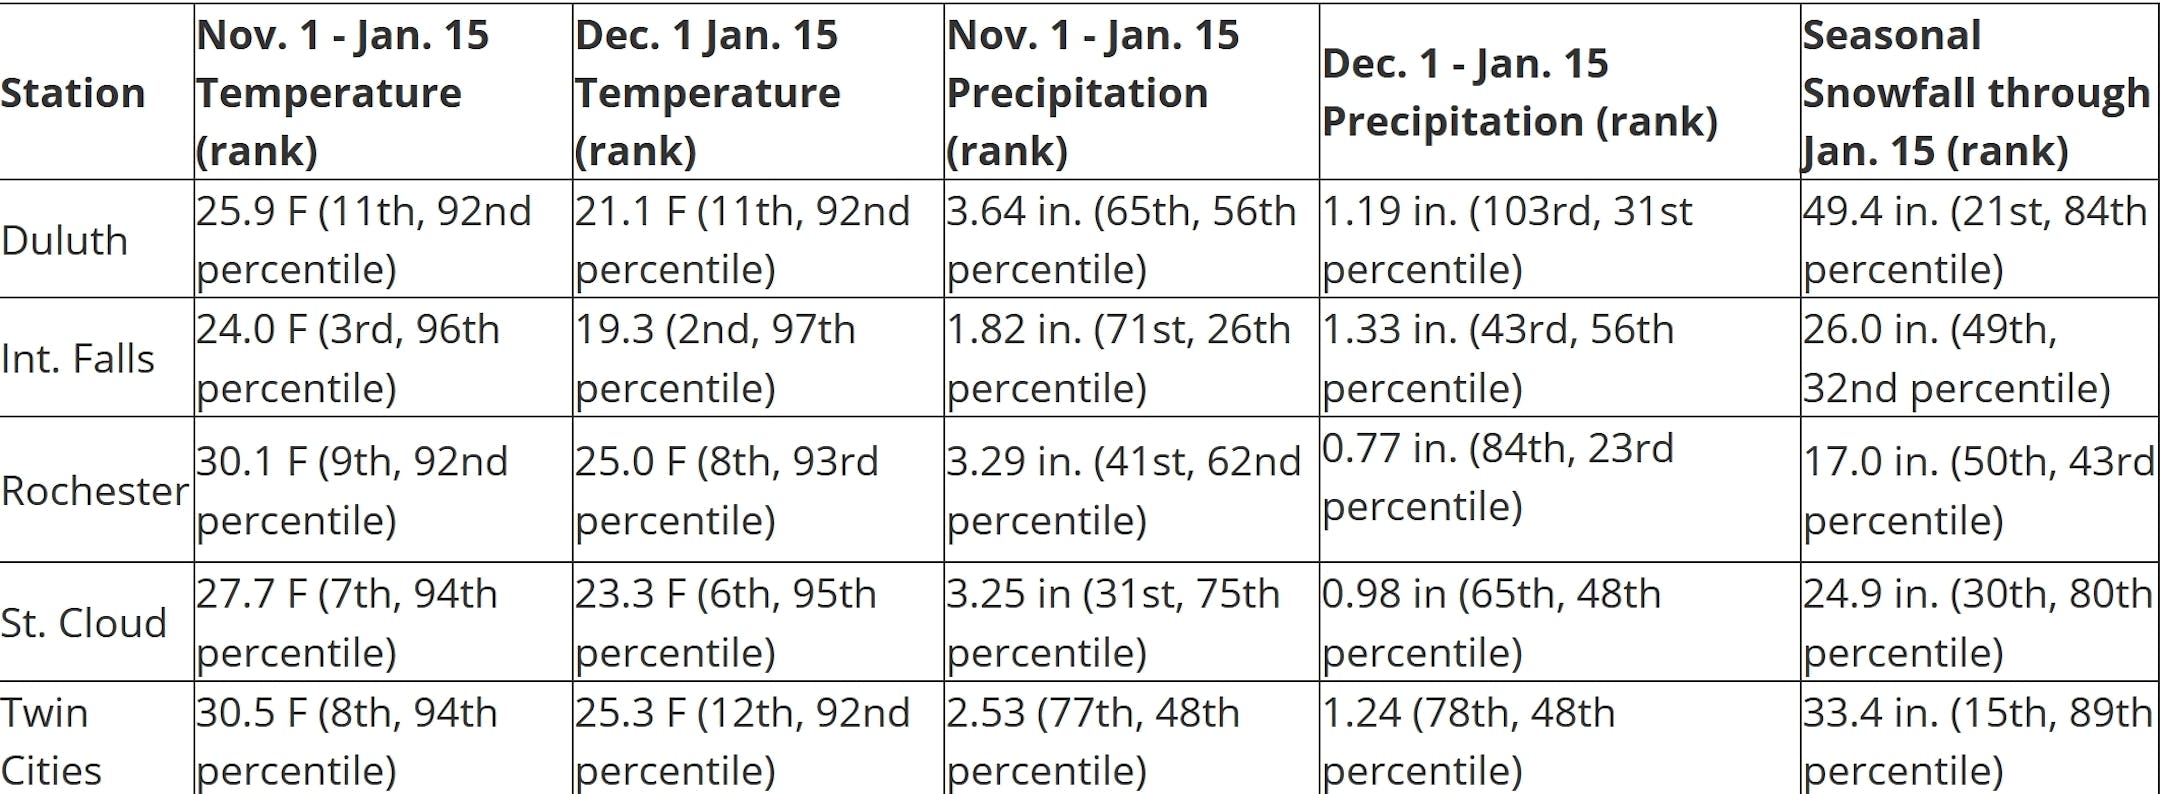The image size is (2160, 794).
Task: Select the Duluth station cell
Action: 65,241
